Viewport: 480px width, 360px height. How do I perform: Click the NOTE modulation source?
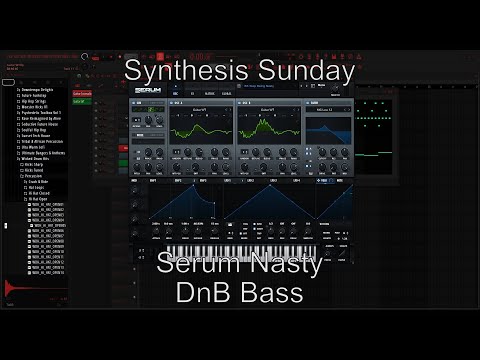tap(340, 181)
